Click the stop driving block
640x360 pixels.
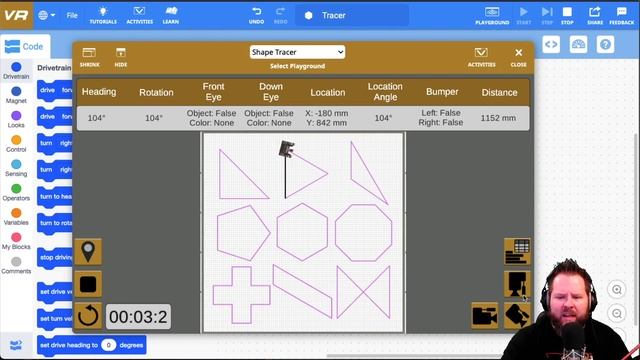tap(55, 258)
